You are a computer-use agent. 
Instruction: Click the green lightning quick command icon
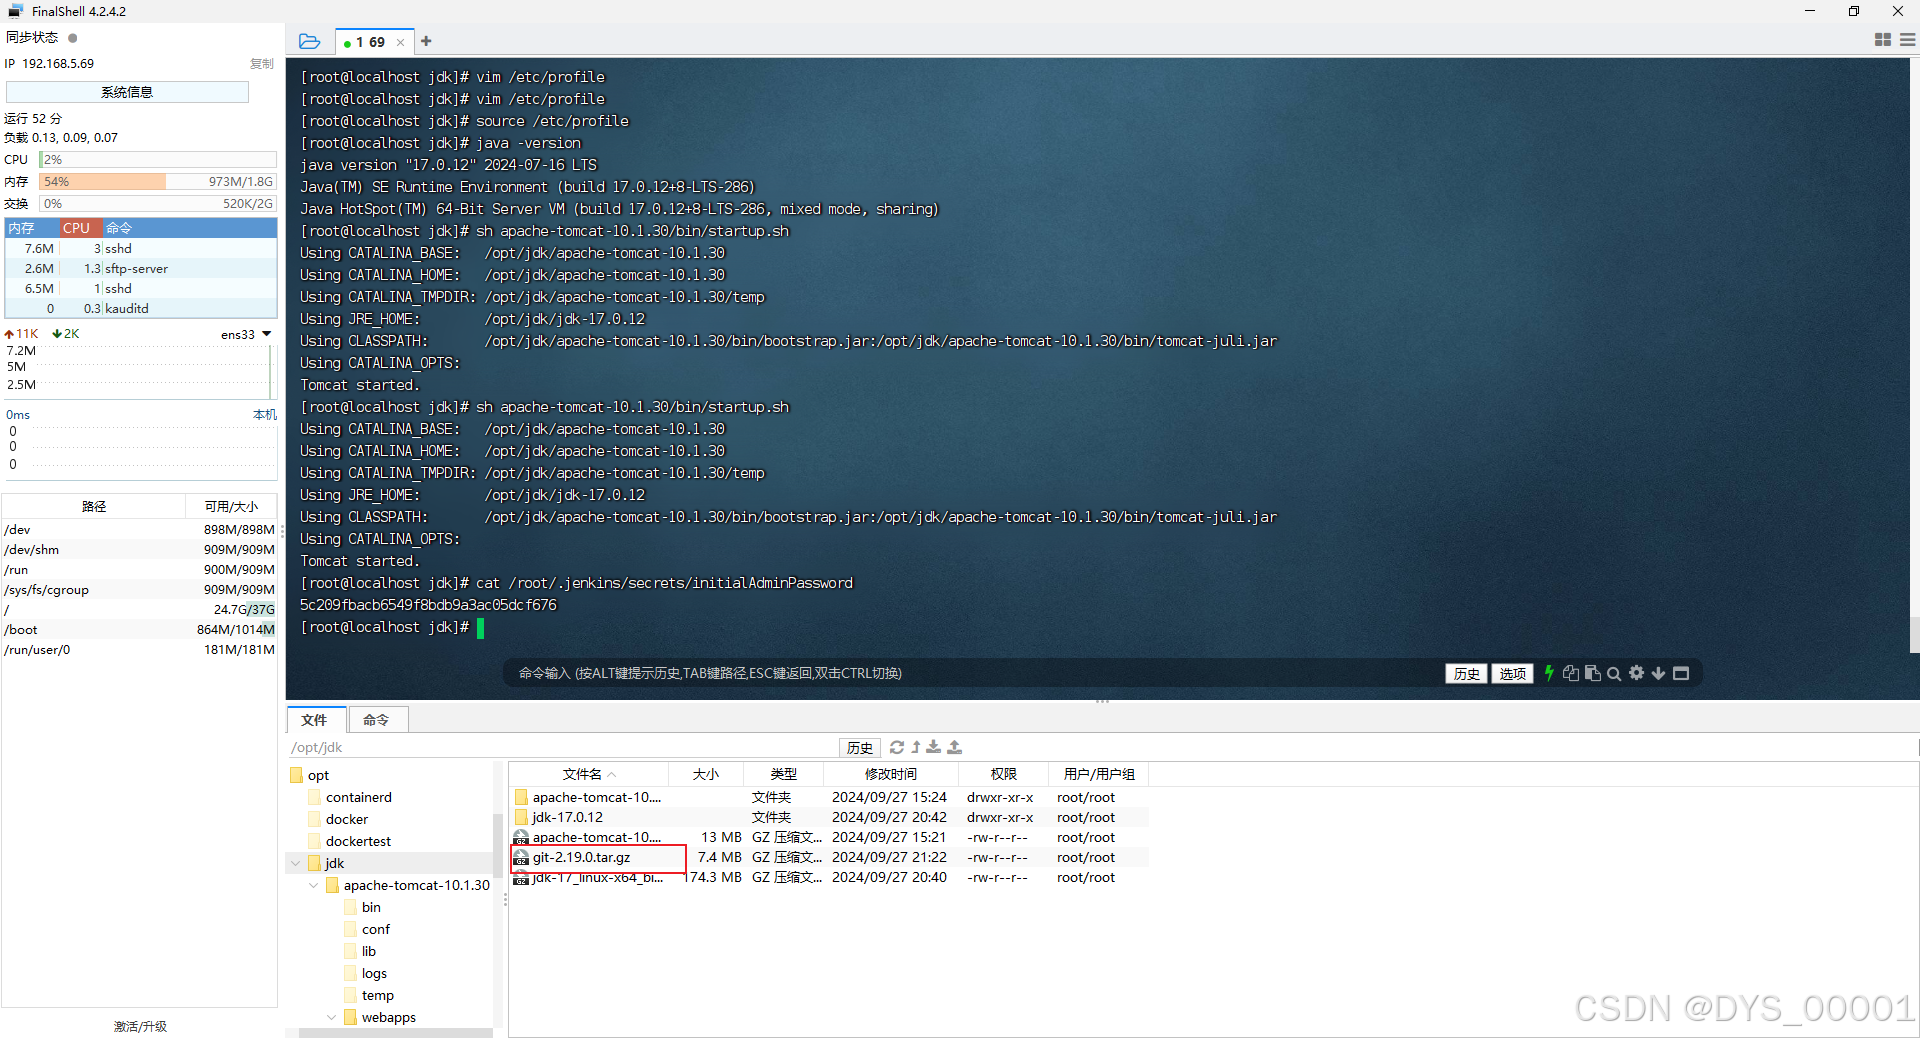1549,673
